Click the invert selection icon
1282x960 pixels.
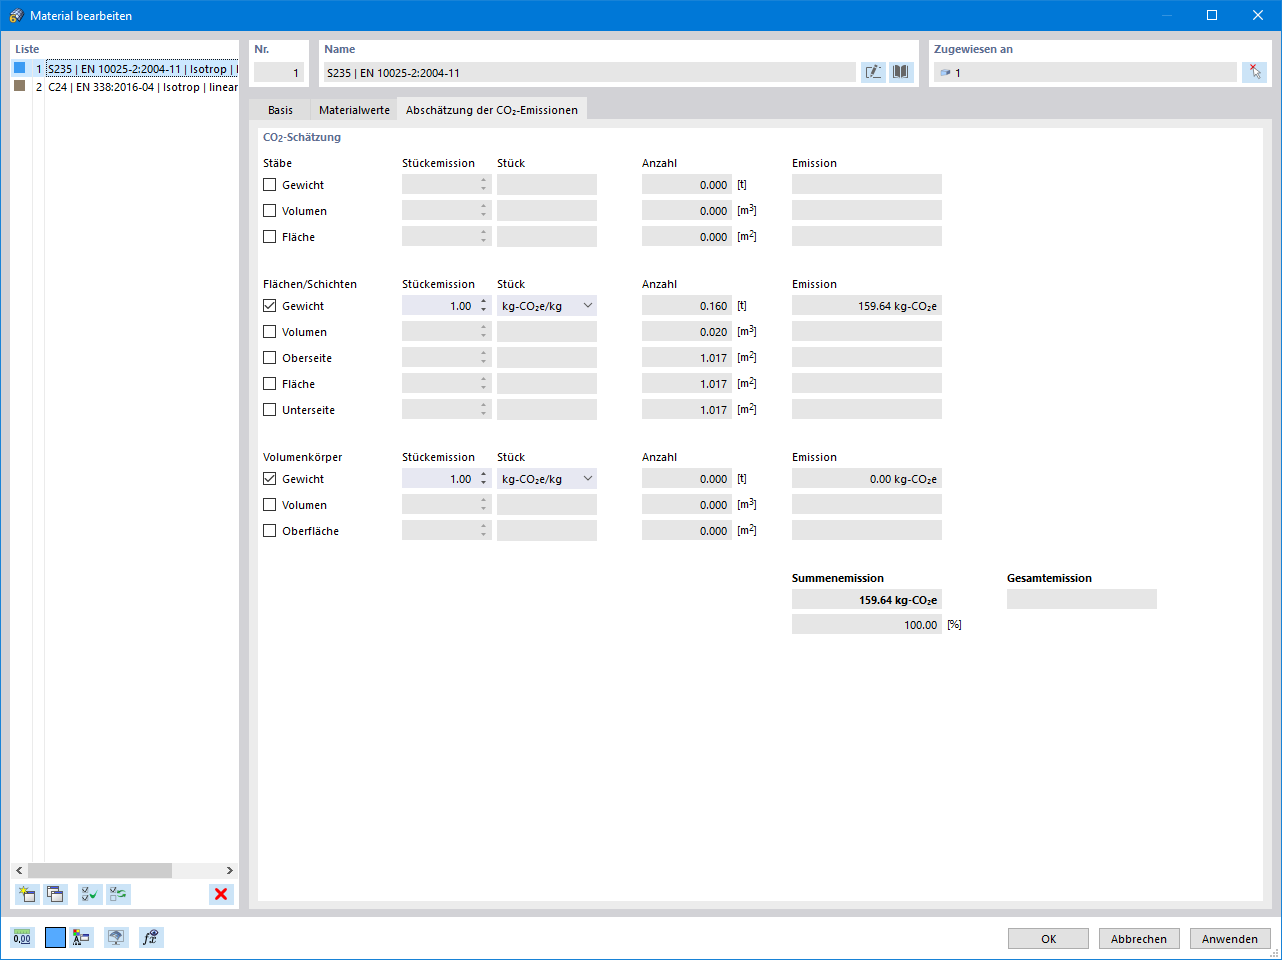119,894
